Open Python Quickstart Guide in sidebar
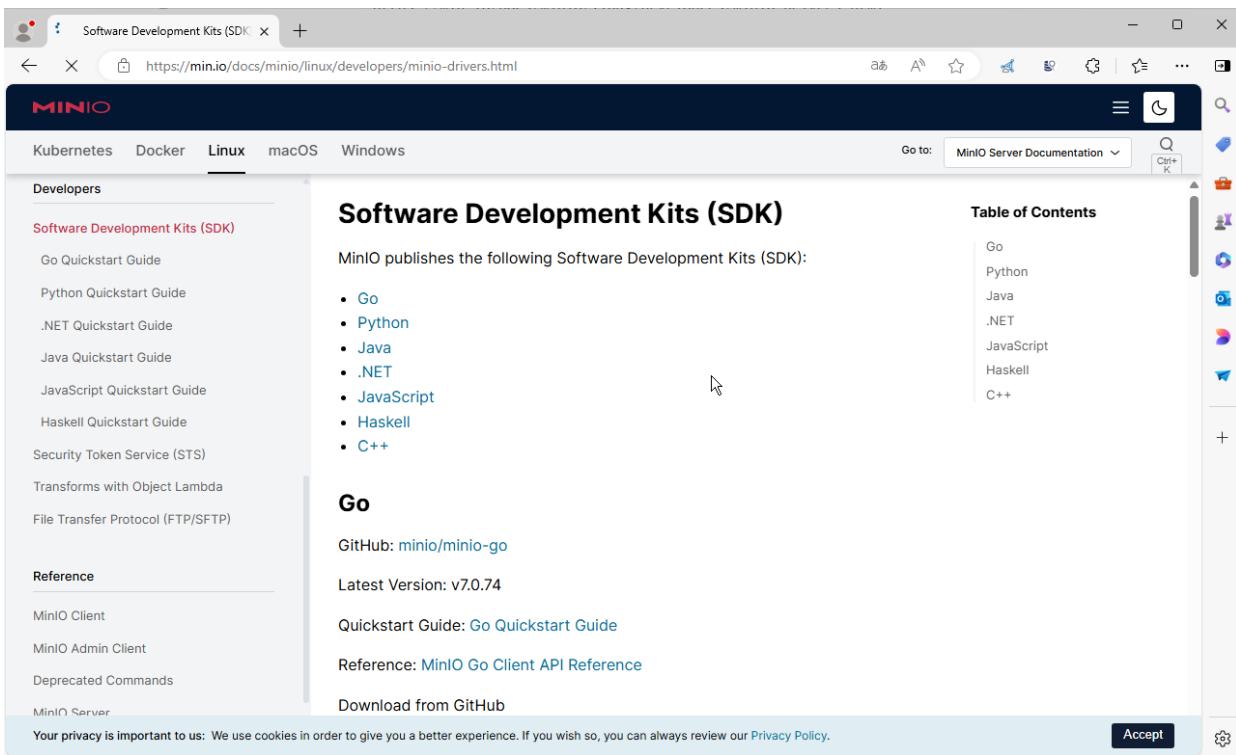 coord(113,293)
